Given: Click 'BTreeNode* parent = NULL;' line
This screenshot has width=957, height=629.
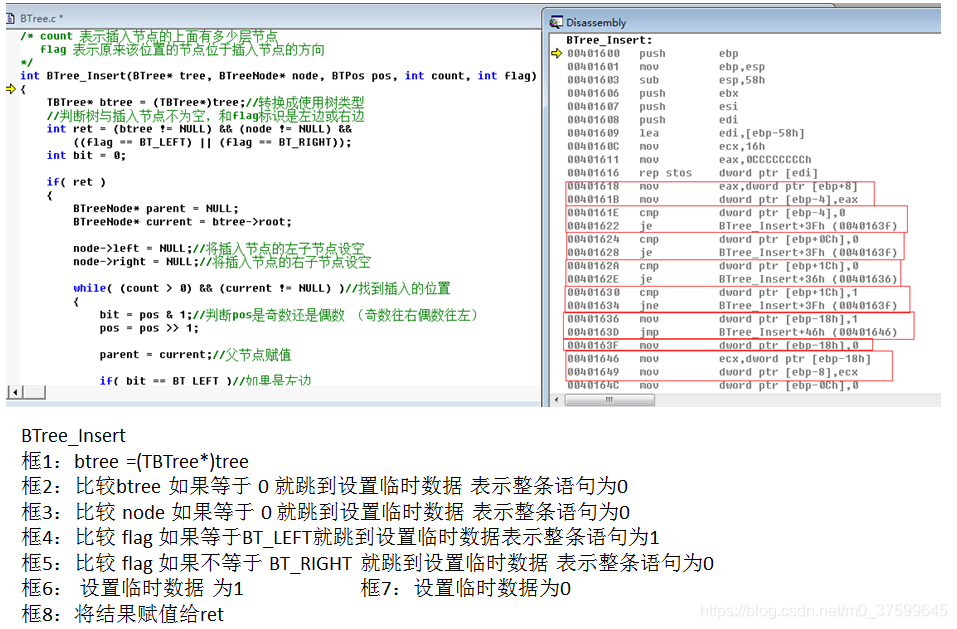Looking at the screenshot, I should pyautogui.click(x=156, y=209).
